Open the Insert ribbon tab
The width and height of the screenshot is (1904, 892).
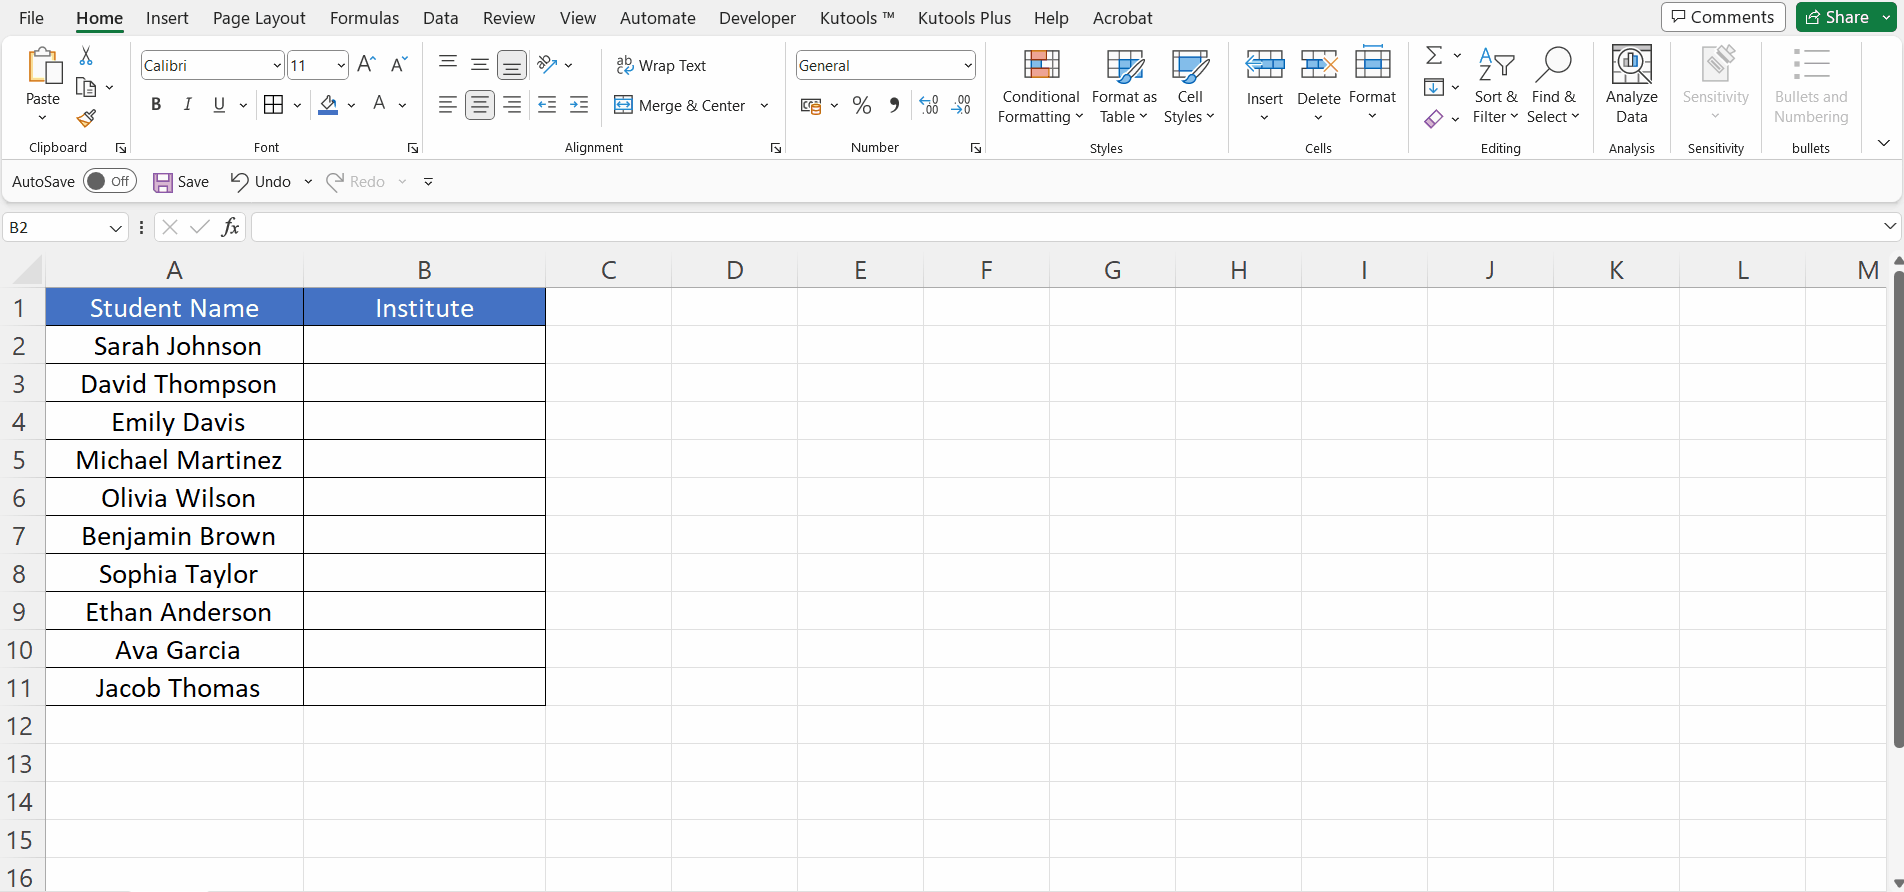click(167, 18)
